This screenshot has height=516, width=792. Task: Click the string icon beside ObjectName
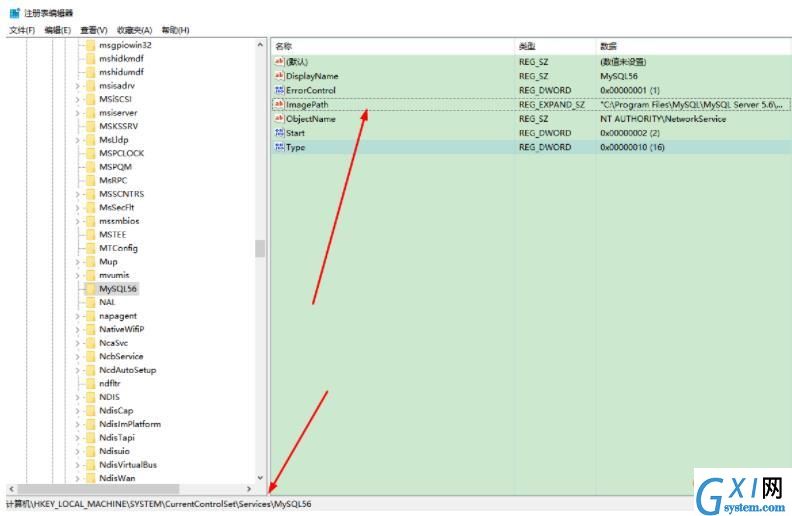tap(279, 119)
